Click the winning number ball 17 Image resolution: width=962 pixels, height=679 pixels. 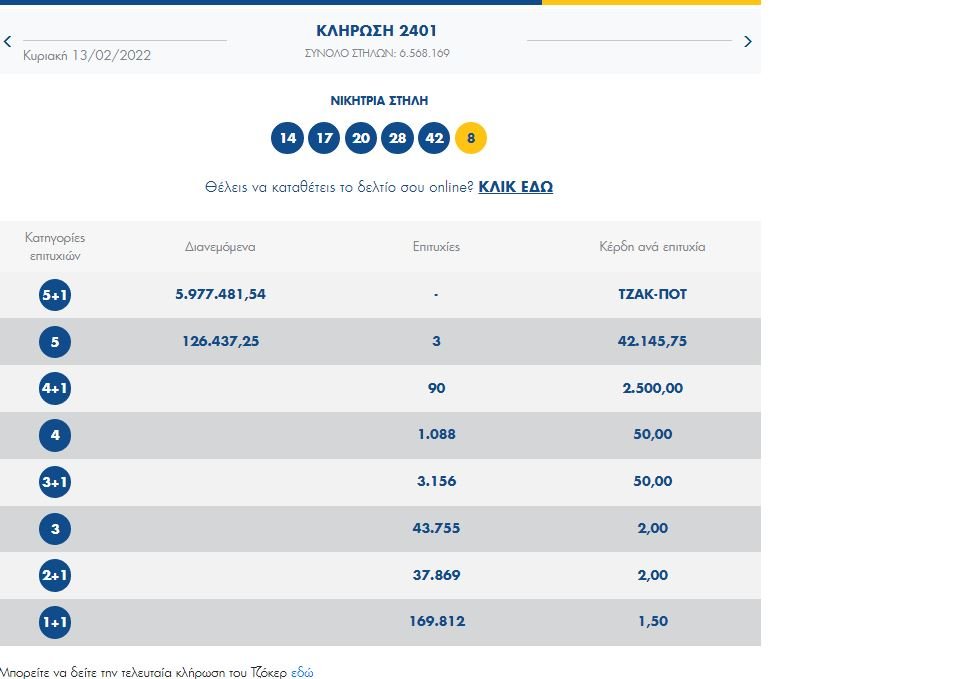click(324, 138)
